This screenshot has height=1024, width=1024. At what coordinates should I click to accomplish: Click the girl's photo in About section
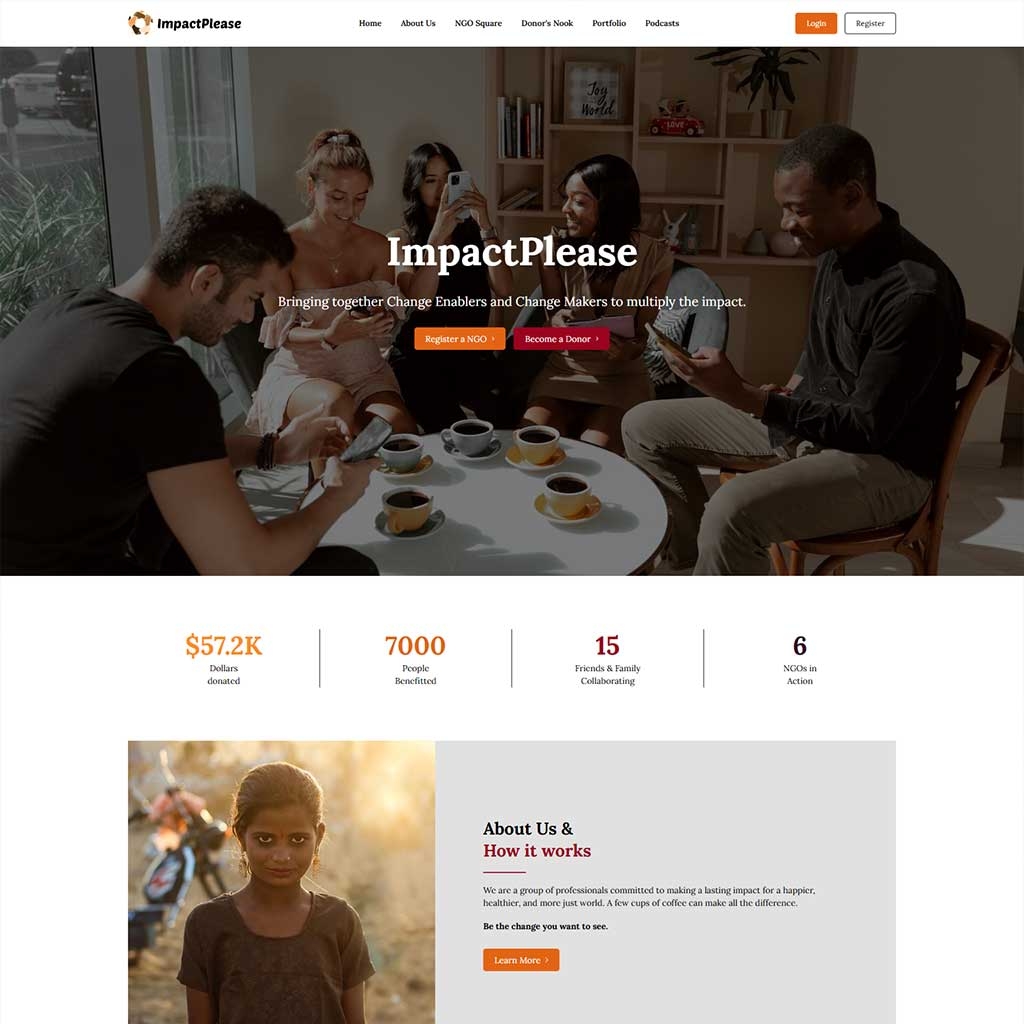[x=281, y=882]
